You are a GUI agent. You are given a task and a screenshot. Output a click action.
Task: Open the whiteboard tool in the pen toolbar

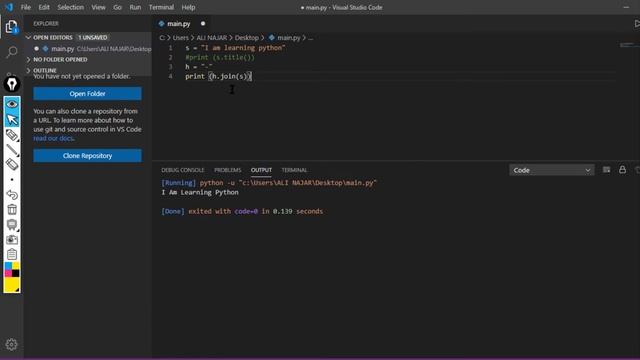click(x=12, y=224)
